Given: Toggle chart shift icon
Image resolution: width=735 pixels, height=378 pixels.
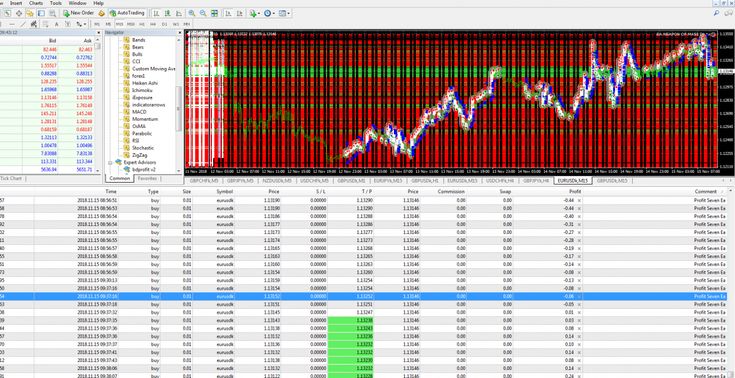Looking at the screenshot, I should click(239, 13).
